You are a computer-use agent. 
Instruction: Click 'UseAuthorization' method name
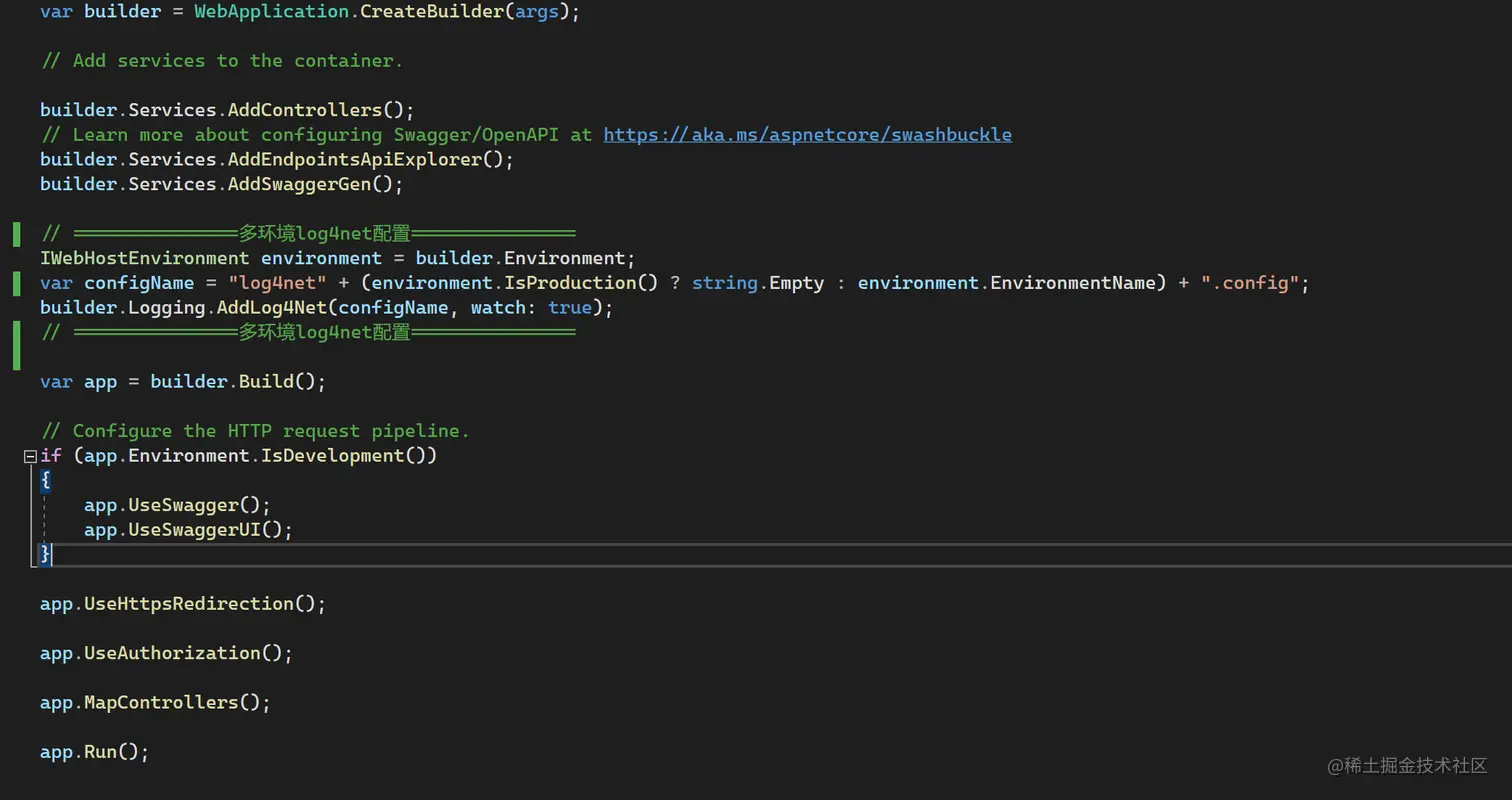(172, 653)
